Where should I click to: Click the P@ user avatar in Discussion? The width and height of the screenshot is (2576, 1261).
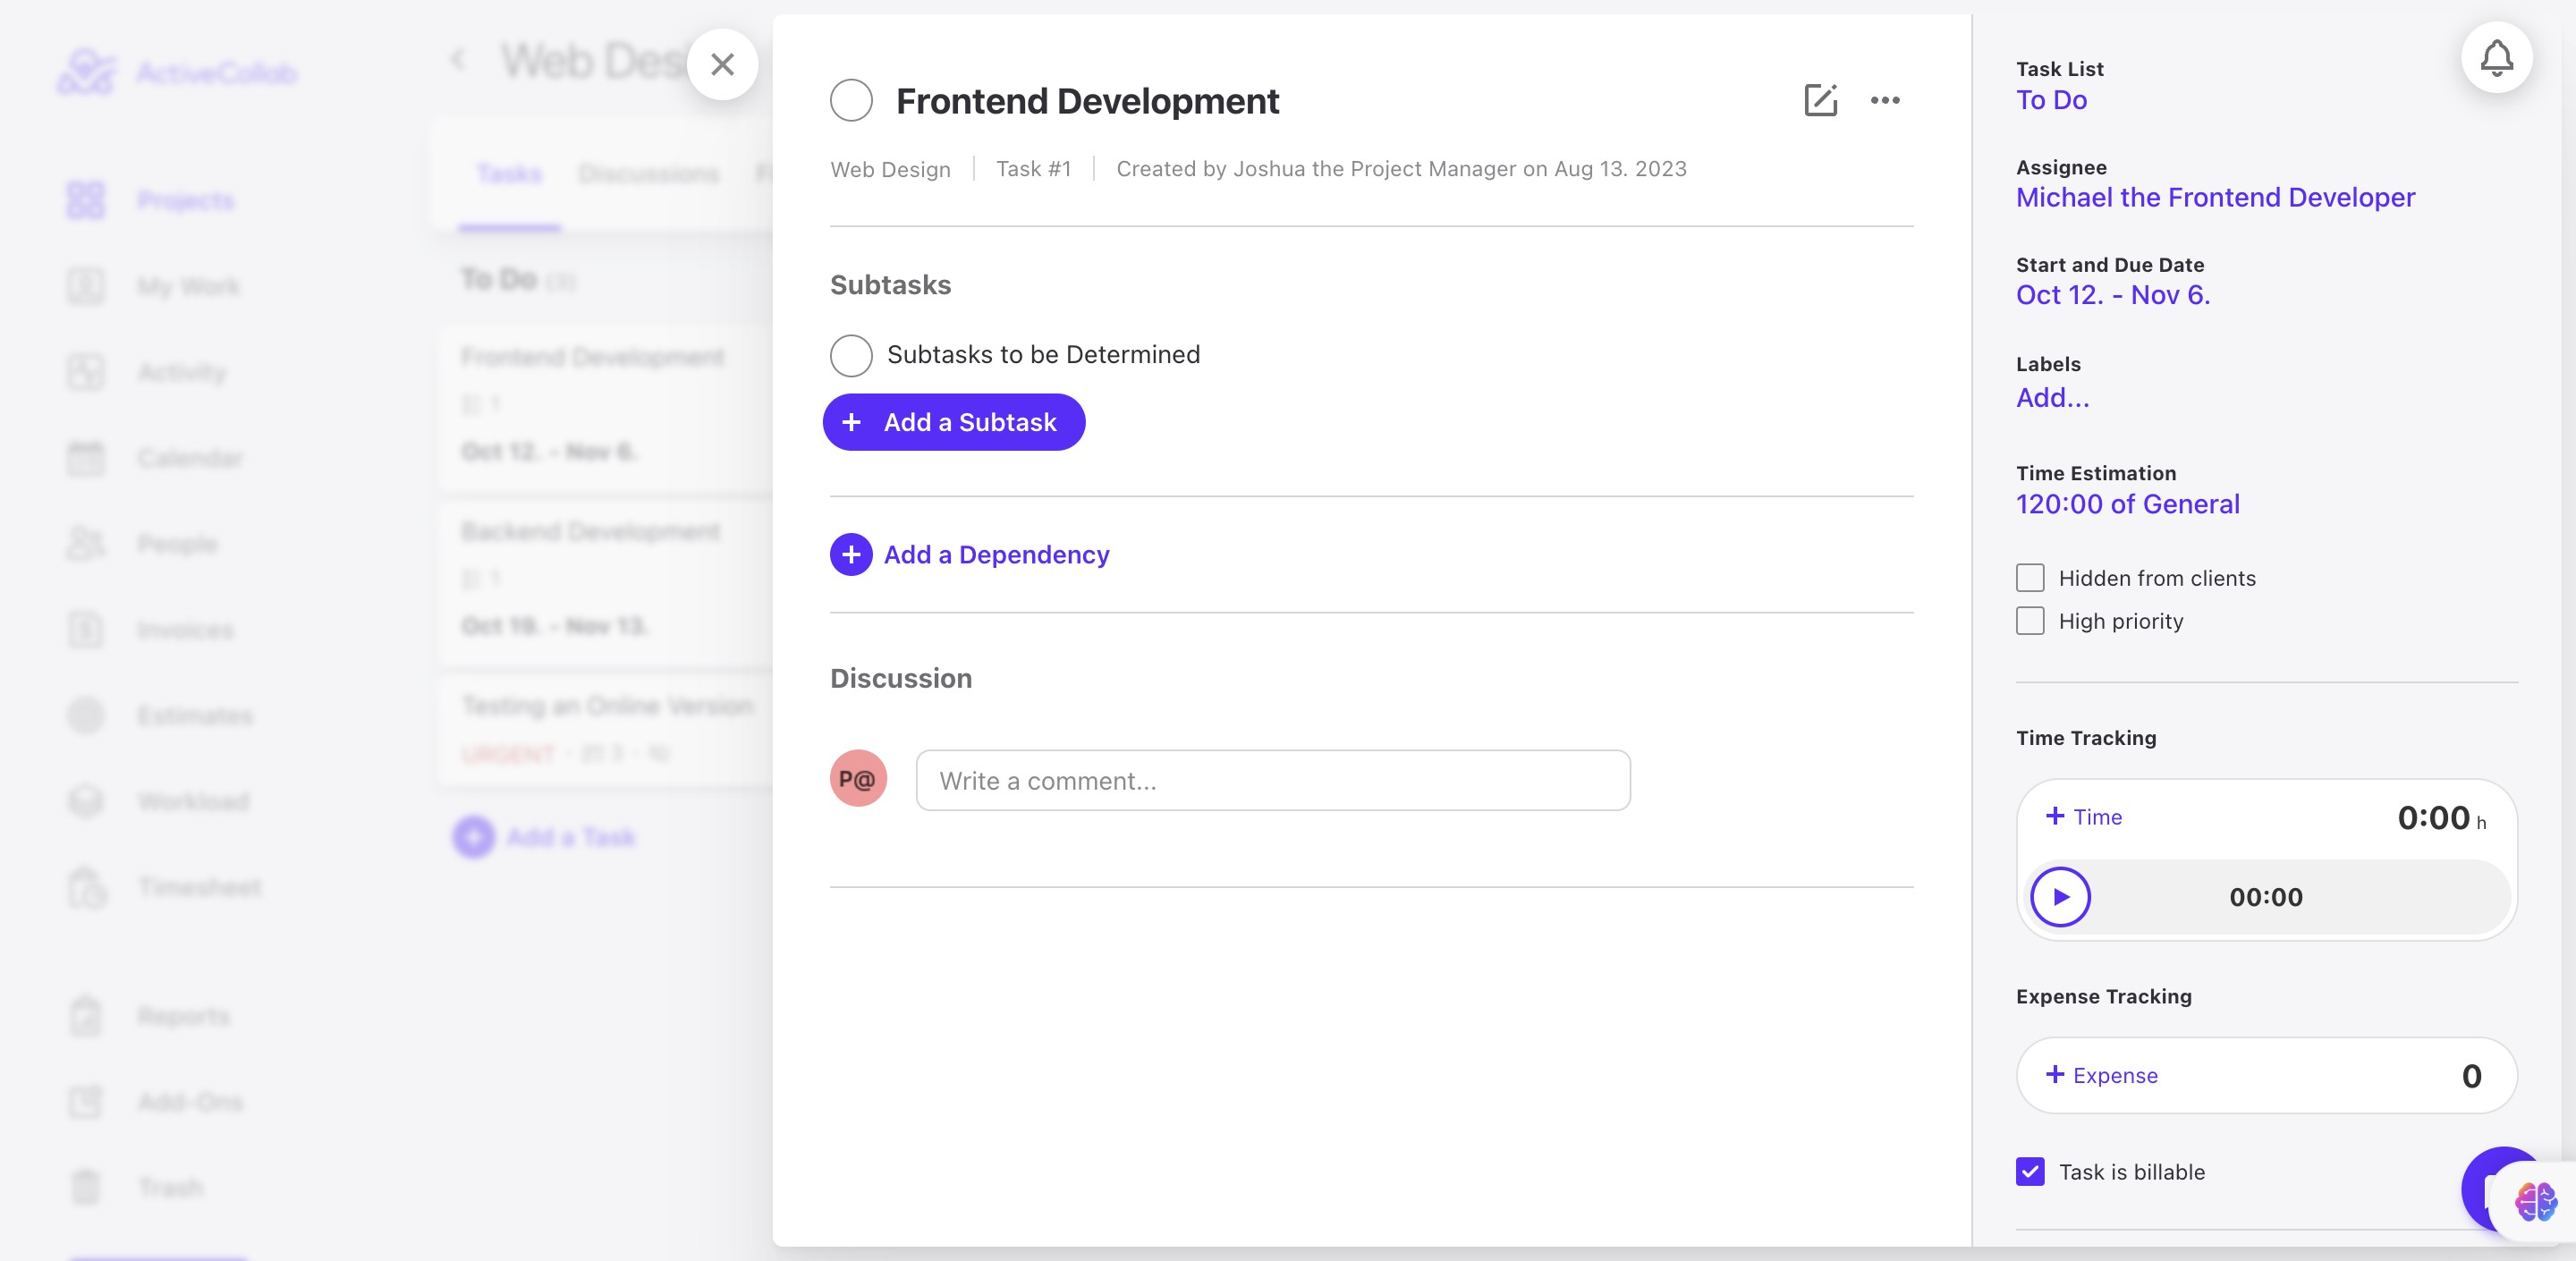click(858, 778)
